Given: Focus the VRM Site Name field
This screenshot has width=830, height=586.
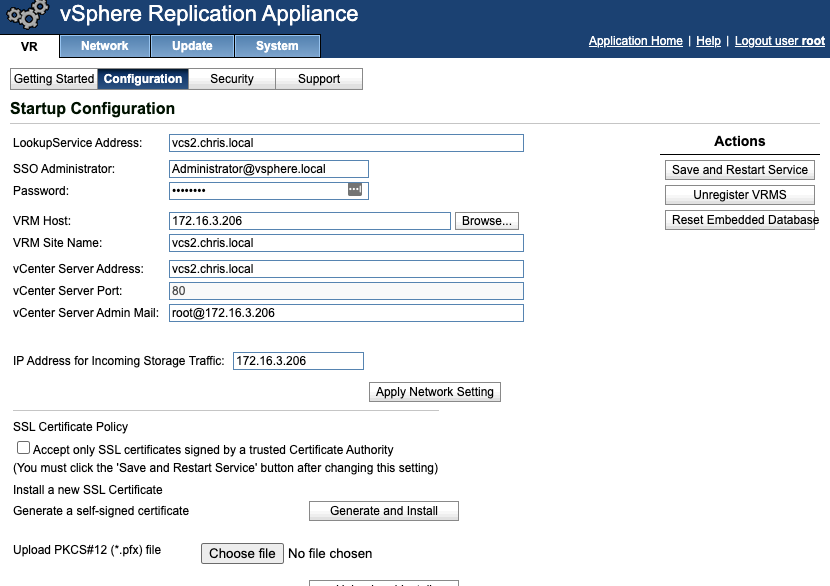Looking at the screenshot, I should pyautogui.click(x=346, y=243).
